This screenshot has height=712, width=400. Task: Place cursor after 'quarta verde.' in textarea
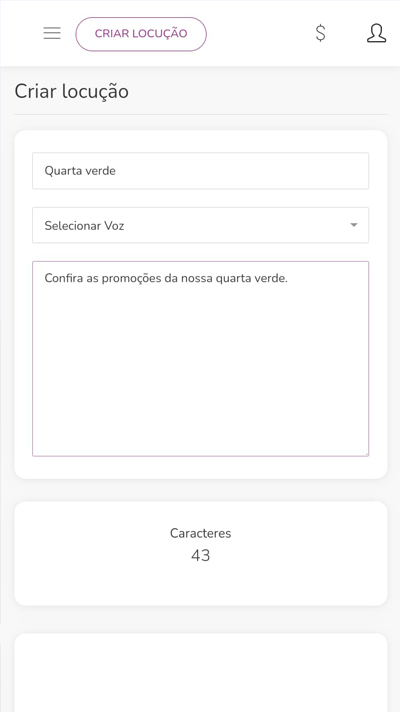tap(289, 278)
